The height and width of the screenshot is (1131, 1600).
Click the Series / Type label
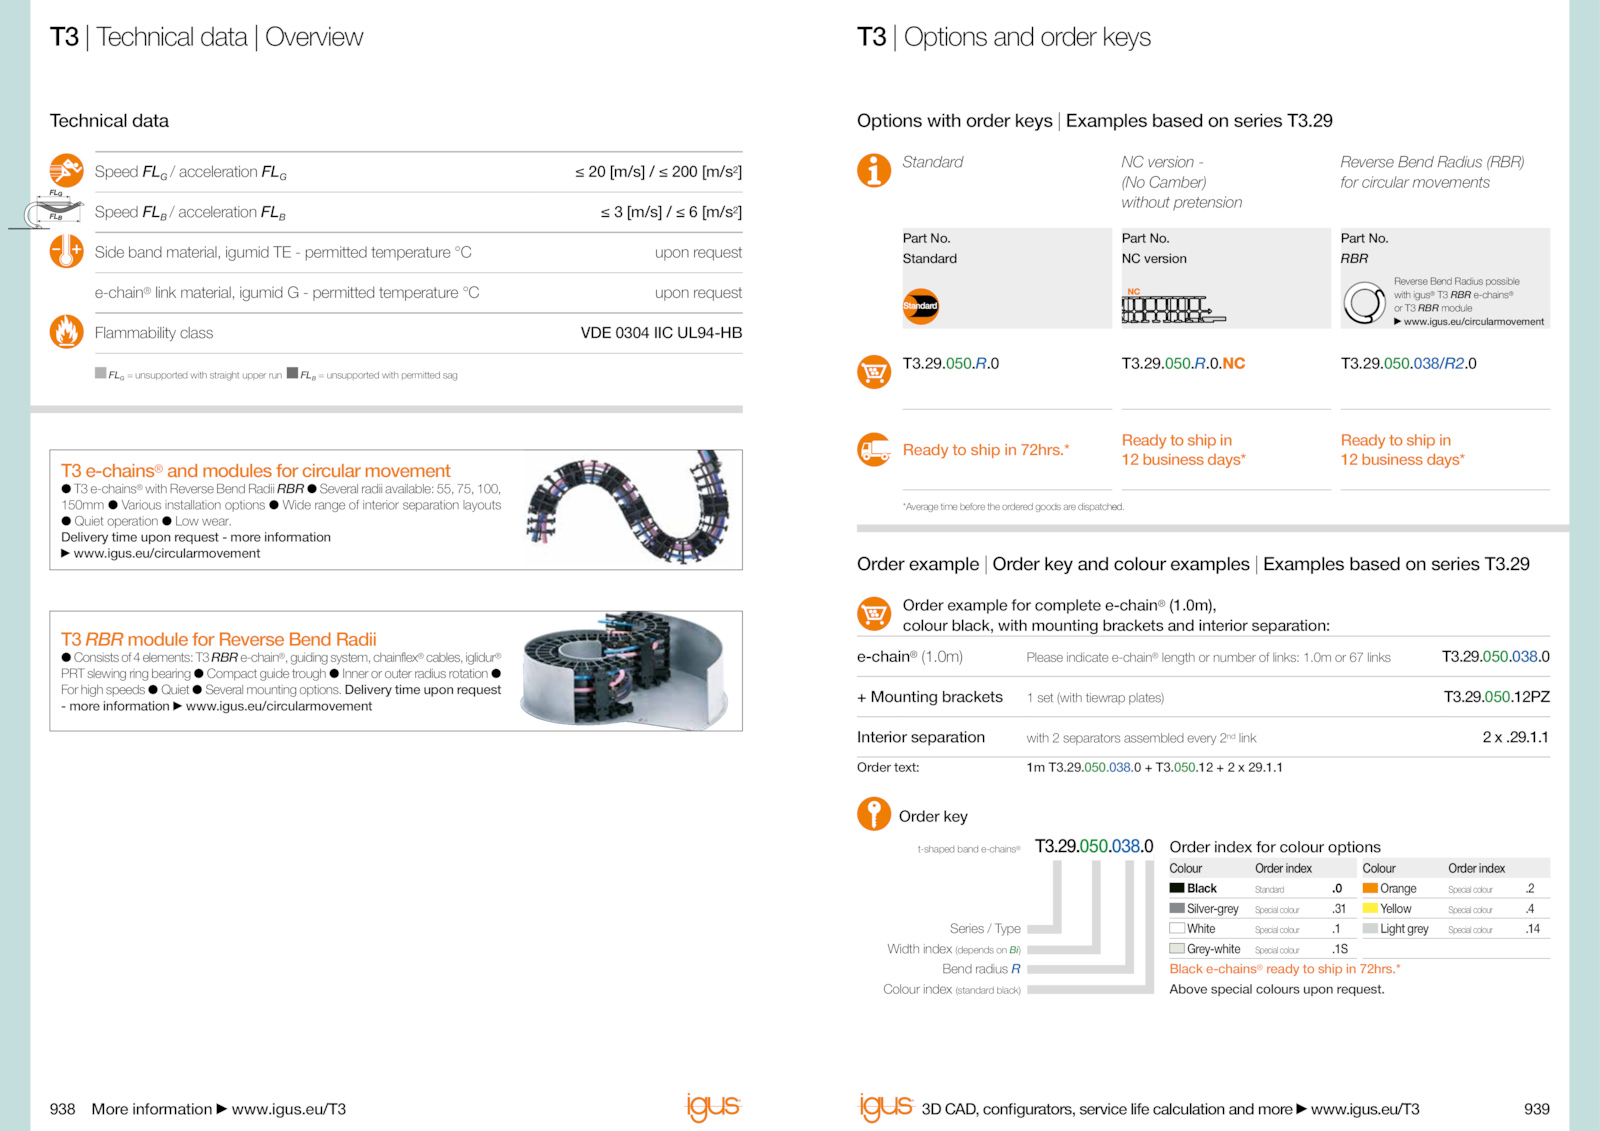985,929
